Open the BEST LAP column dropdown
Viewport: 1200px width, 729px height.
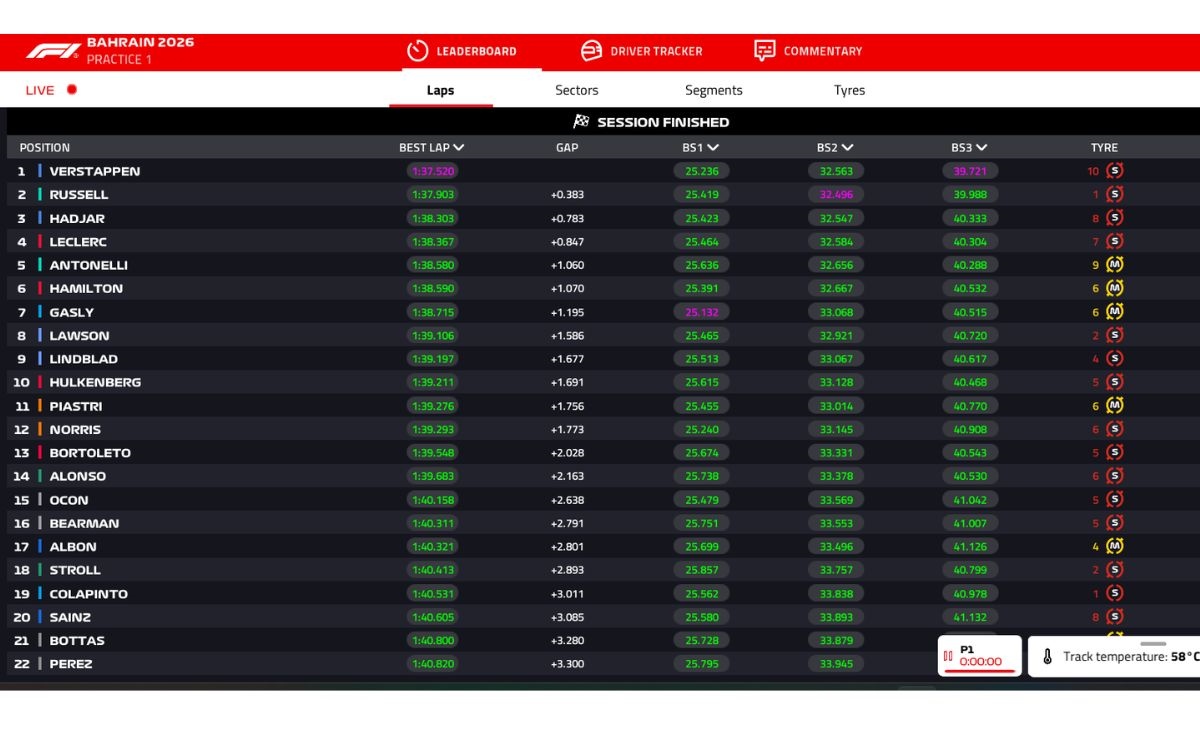[x=459, y=147]
